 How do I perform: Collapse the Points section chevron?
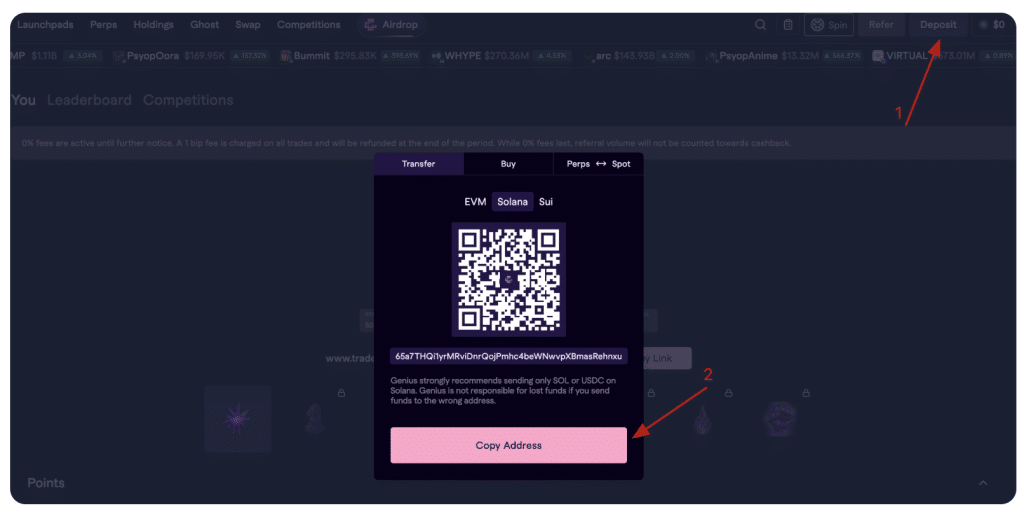click(x=983, y=483)
